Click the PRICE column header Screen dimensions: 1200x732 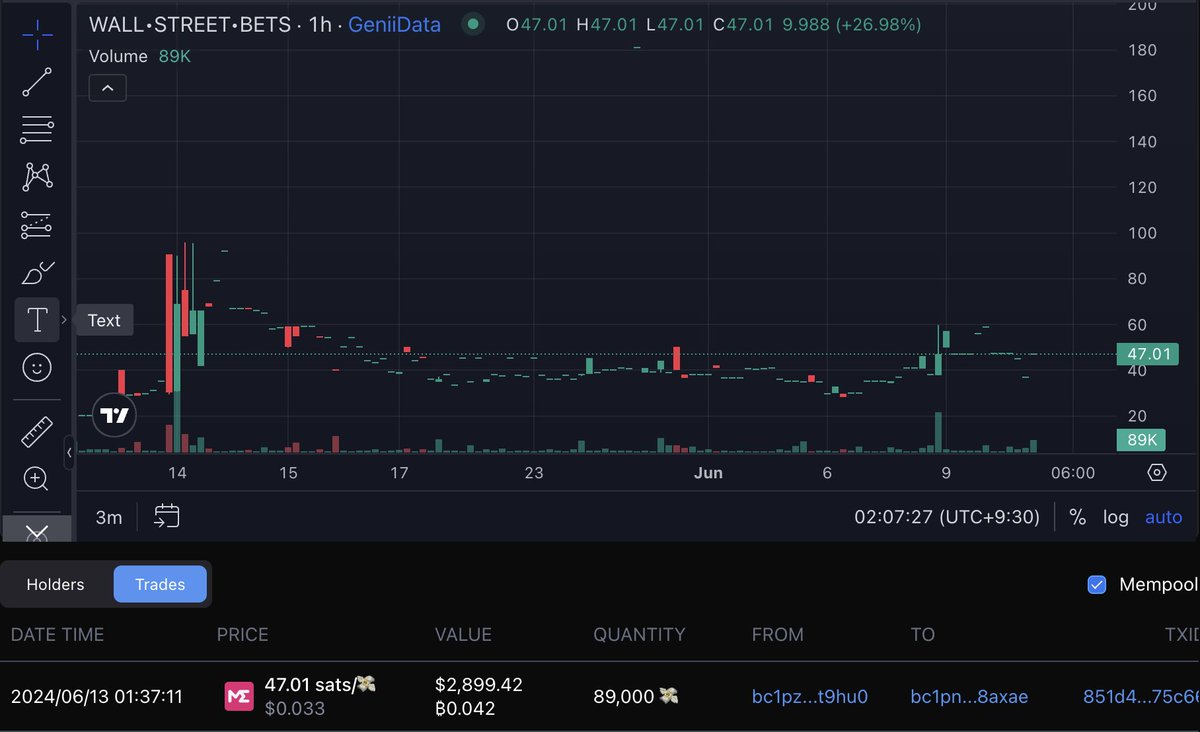[x=243, y=634]
